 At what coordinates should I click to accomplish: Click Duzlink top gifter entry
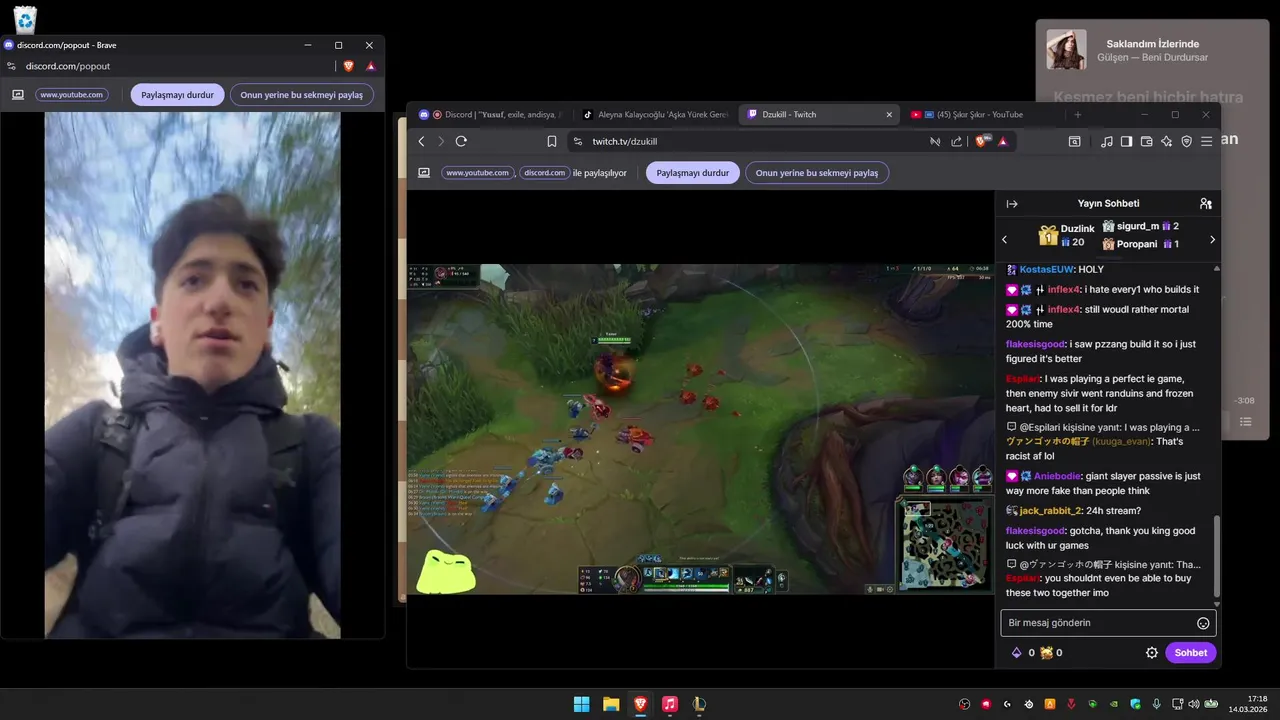pos(1067,235)
